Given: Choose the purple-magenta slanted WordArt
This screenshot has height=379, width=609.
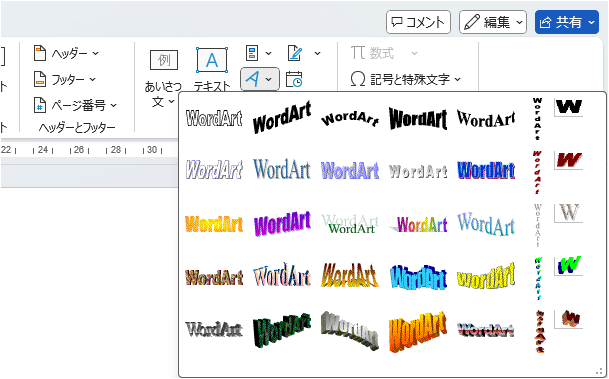Looking at the screenshot, I should click(x=282, y=223).
